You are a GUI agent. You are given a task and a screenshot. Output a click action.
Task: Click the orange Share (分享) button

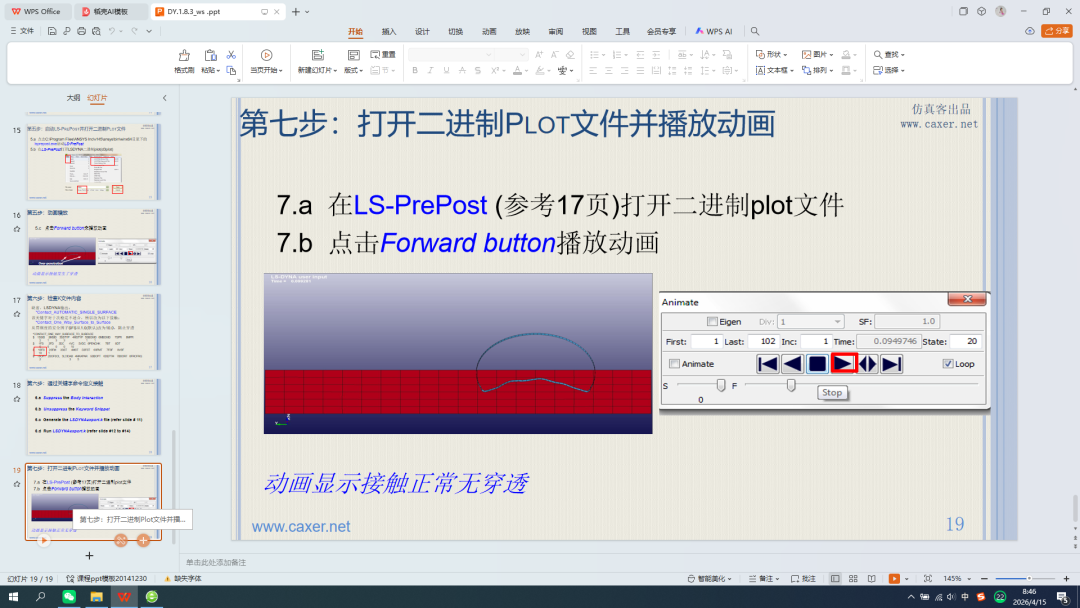click(x=1057, y=31)
